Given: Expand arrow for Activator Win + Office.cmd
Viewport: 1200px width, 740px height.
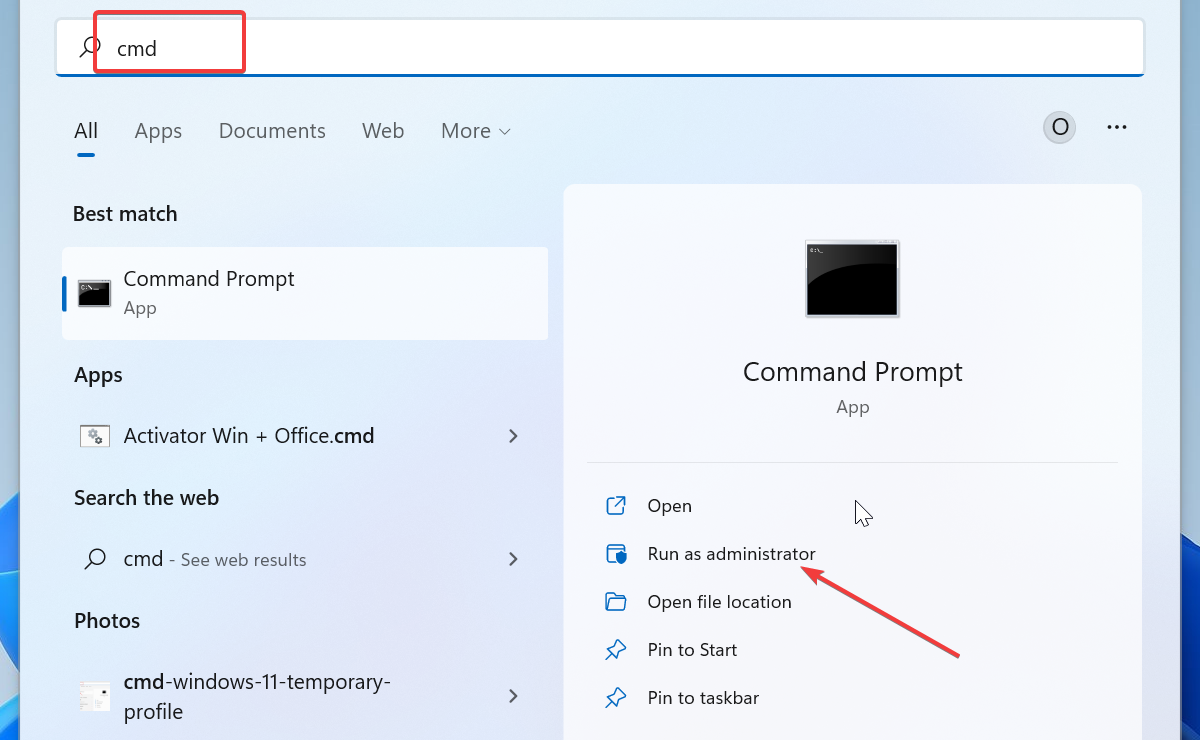Looking at the screenshot, I should pyautogui.click(x=513, y=436).
